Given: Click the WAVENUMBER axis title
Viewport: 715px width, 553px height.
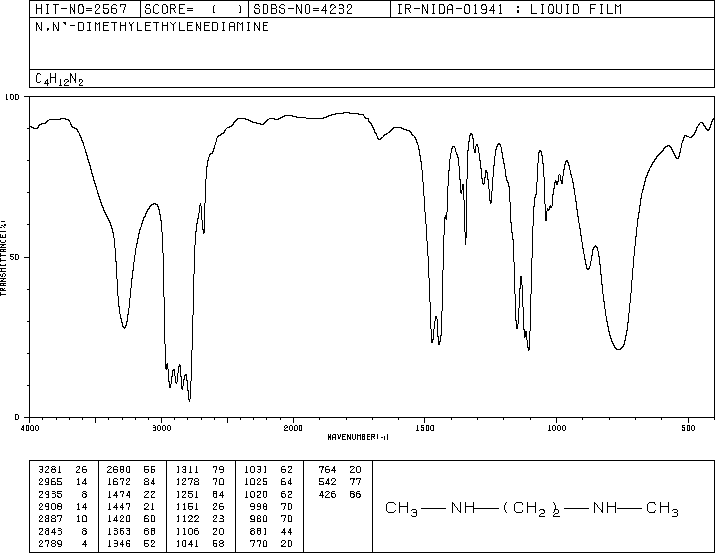Looking at the screenshot, I should (358, 437).
